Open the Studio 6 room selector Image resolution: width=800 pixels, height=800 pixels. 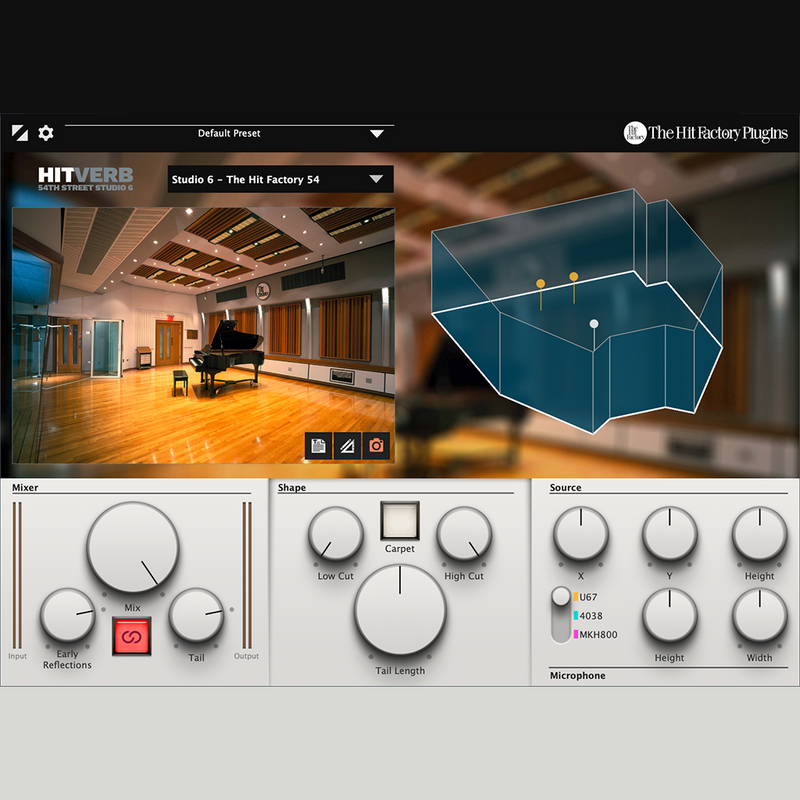[281, 179]
